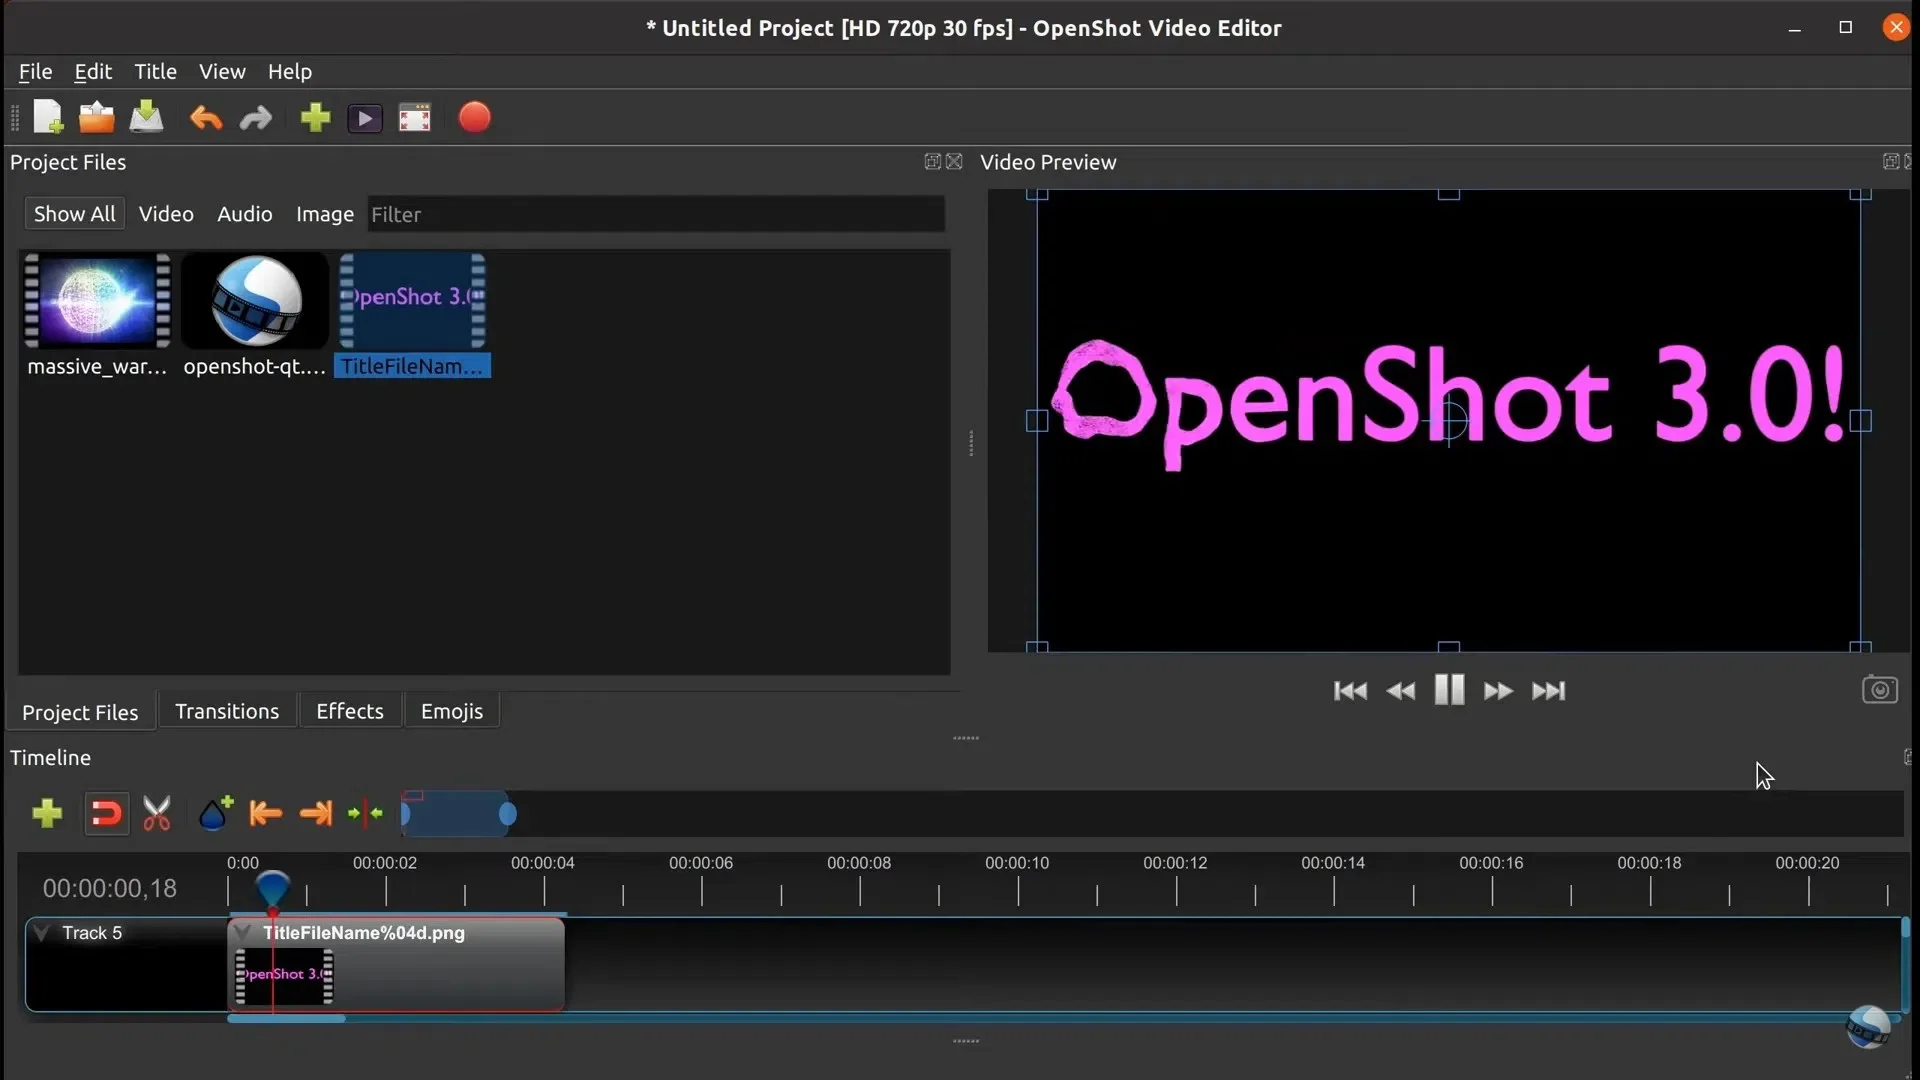Screen dimensions: 1920x1080
Task: Click the New Project toolbar icon
Action: 48,118
